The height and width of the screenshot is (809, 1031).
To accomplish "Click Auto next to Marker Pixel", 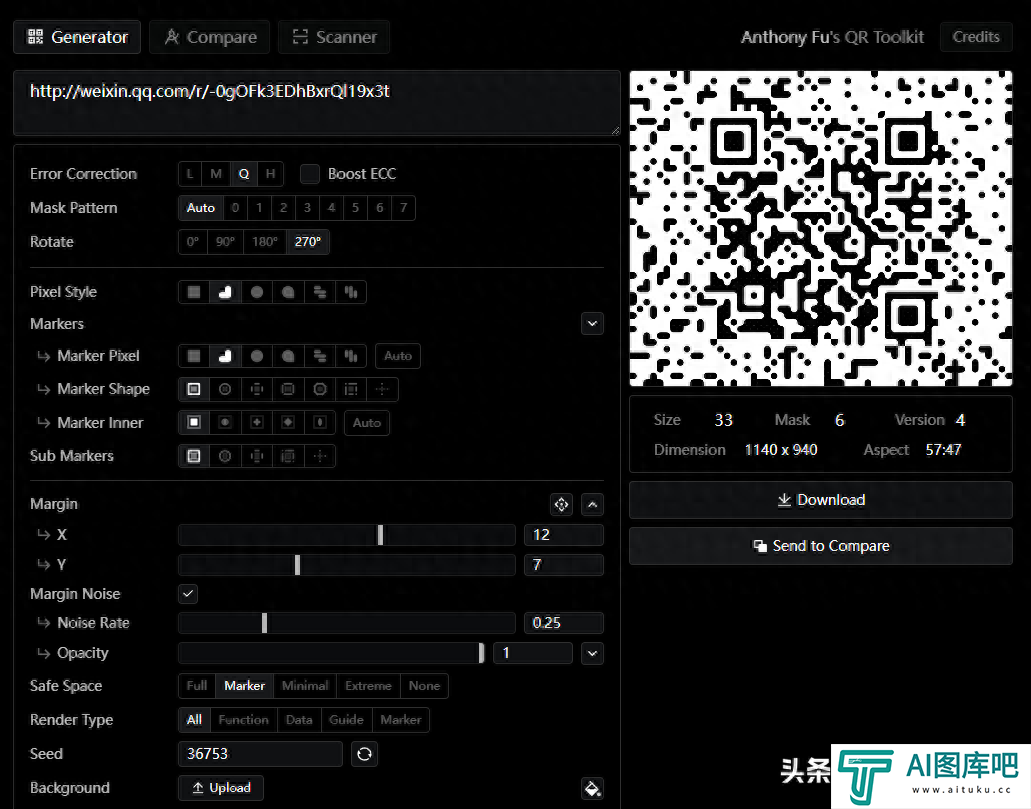I will tap(398, 356).
